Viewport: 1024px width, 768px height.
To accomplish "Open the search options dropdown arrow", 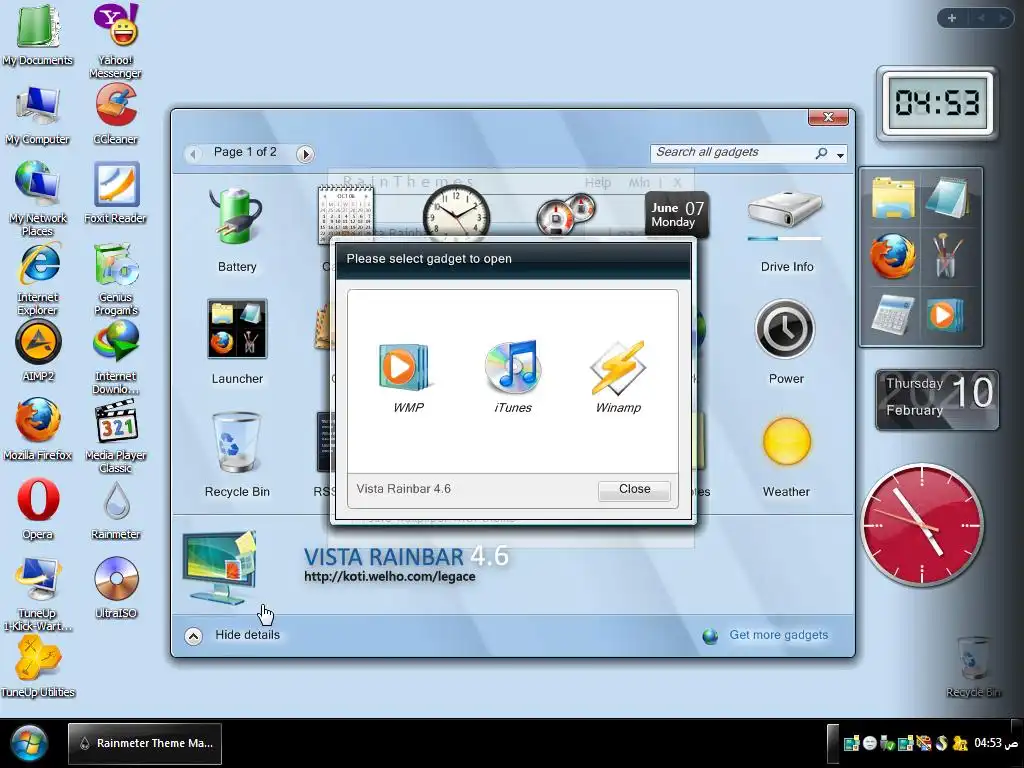I will pyautogui.click(x=840, y=155).
